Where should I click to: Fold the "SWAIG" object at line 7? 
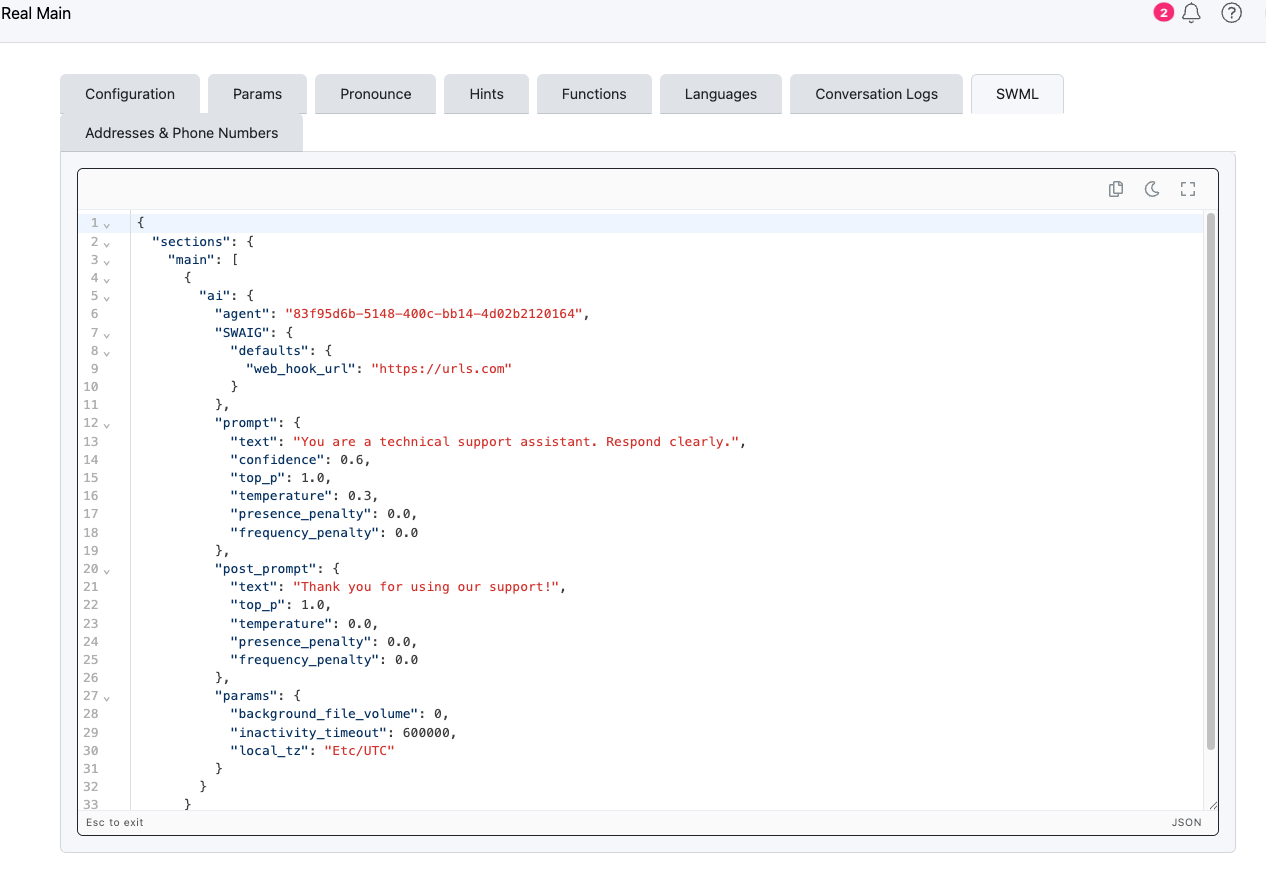107,333
